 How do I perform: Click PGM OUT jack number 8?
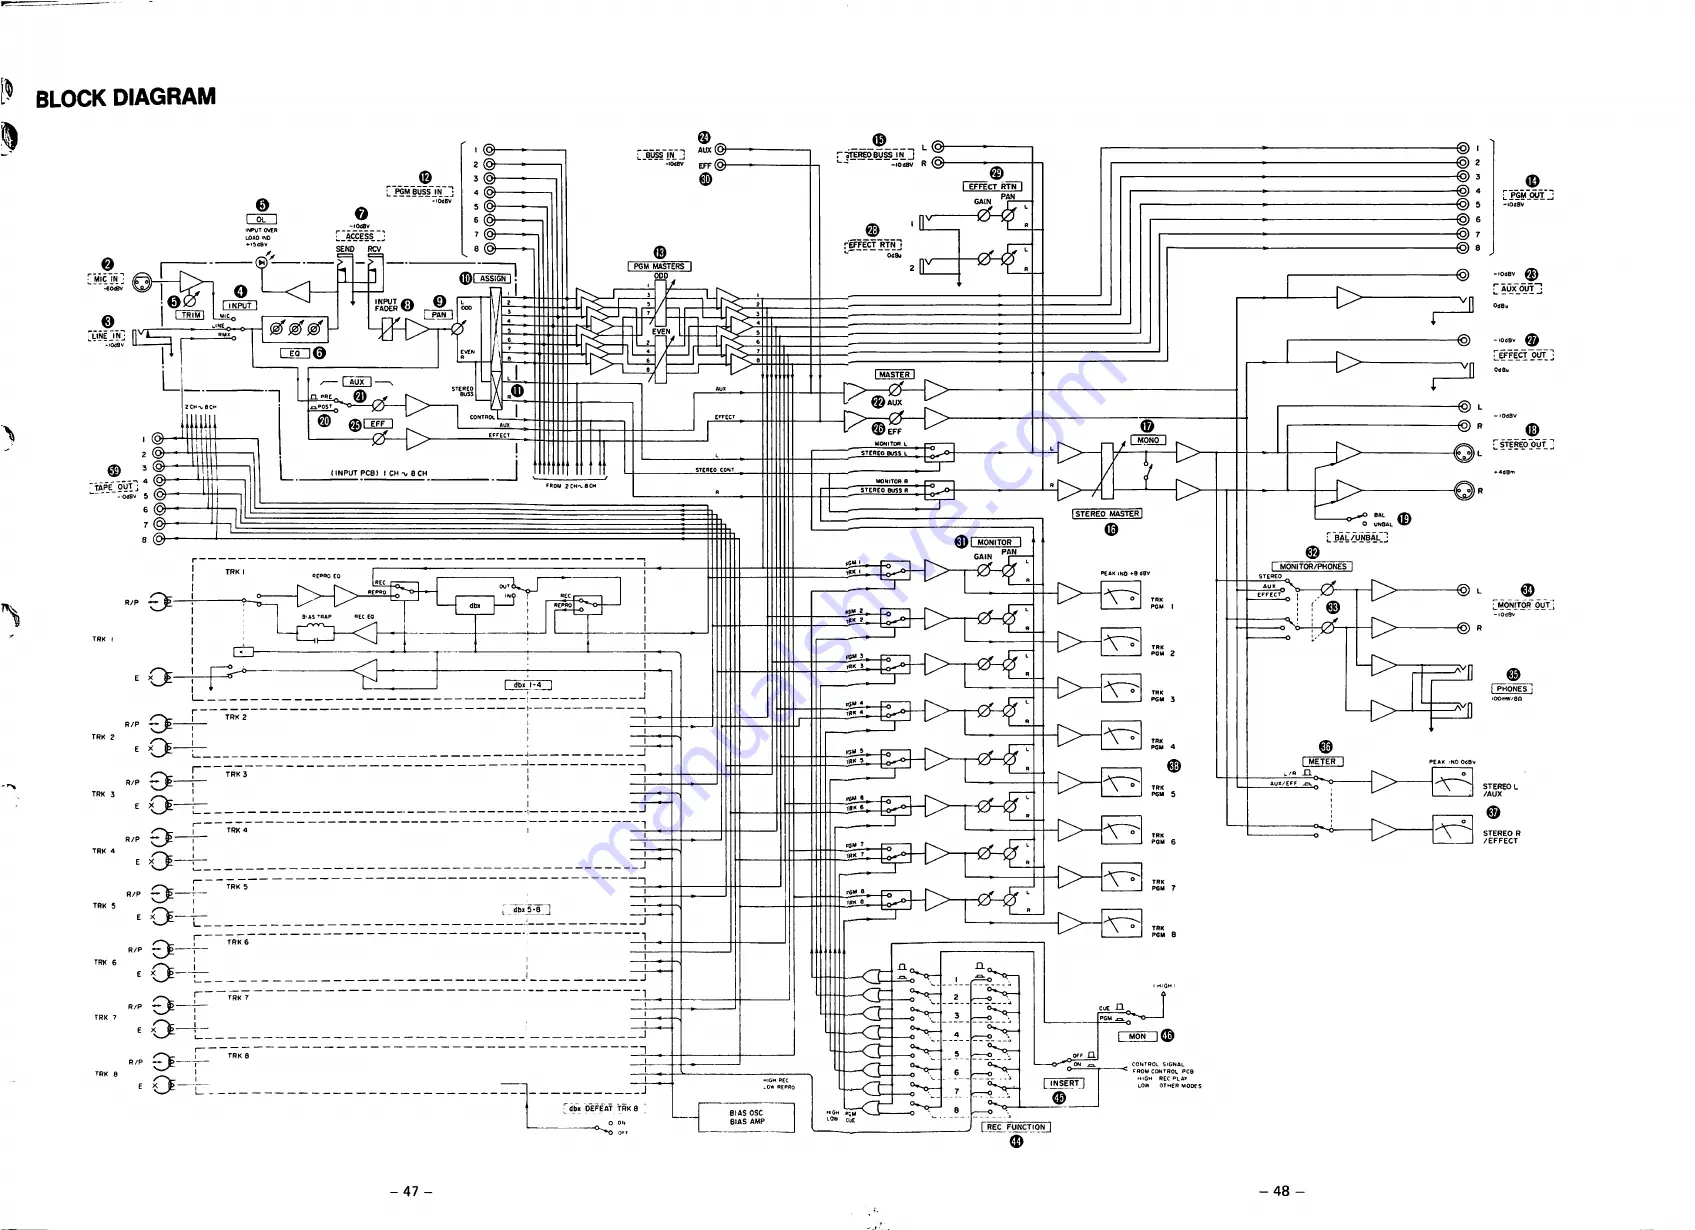pyautogui.click(x=1463, y=247)
